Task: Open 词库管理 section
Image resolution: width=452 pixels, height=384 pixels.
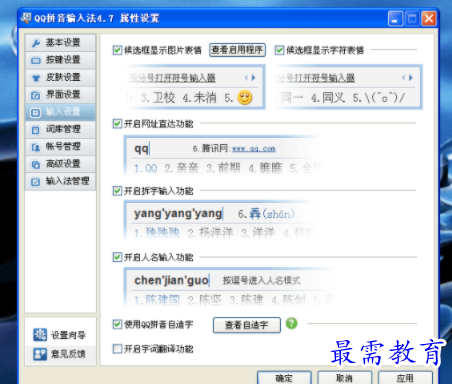Action: (x=60, y=130)
